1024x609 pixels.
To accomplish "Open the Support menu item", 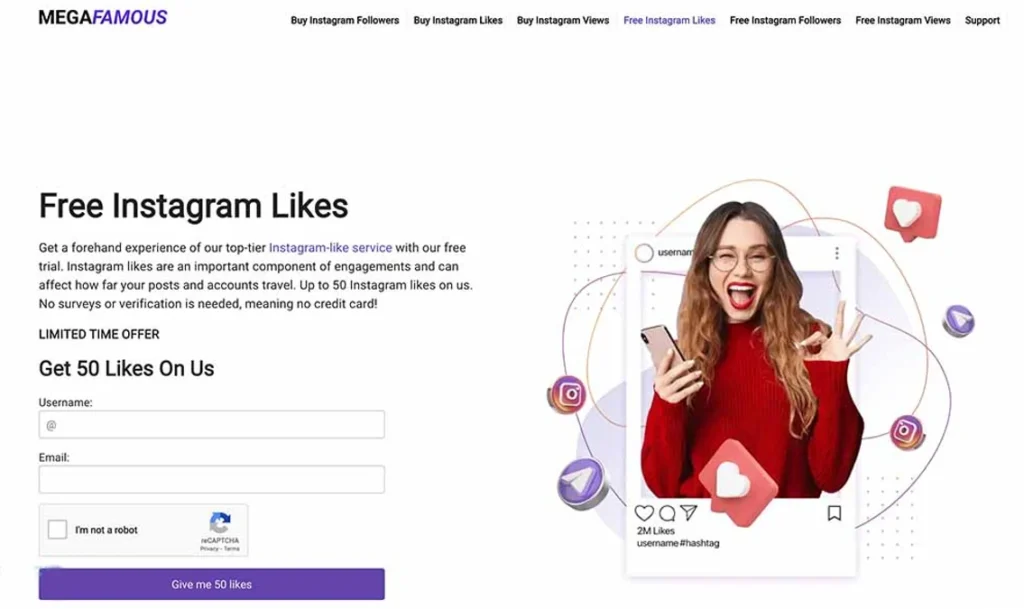I will (x=982, y=20).
